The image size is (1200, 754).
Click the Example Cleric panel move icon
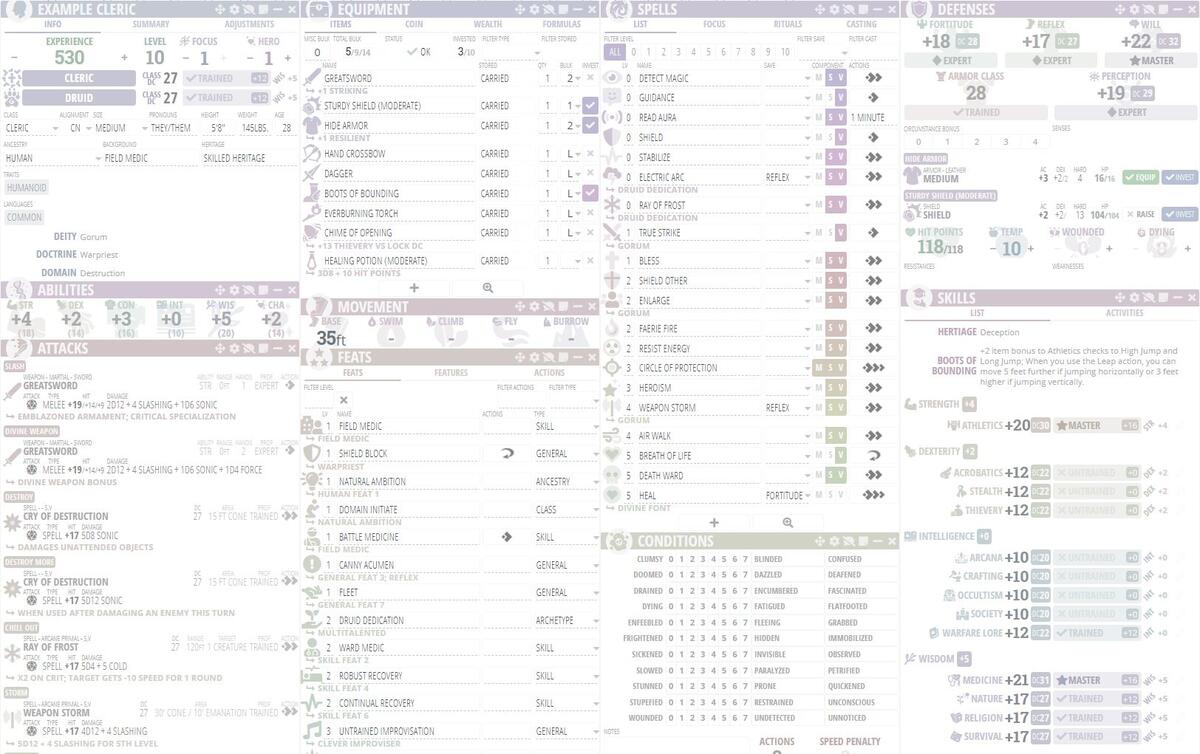[219, 9]
